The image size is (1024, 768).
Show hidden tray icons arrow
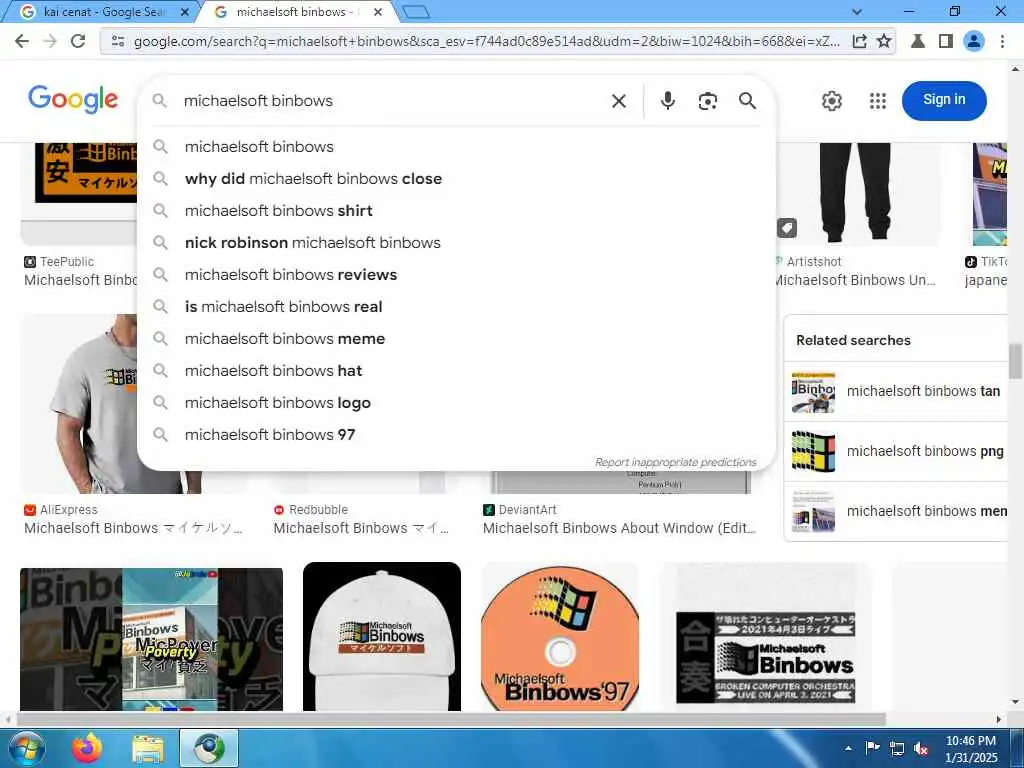(x=848, y=748)
